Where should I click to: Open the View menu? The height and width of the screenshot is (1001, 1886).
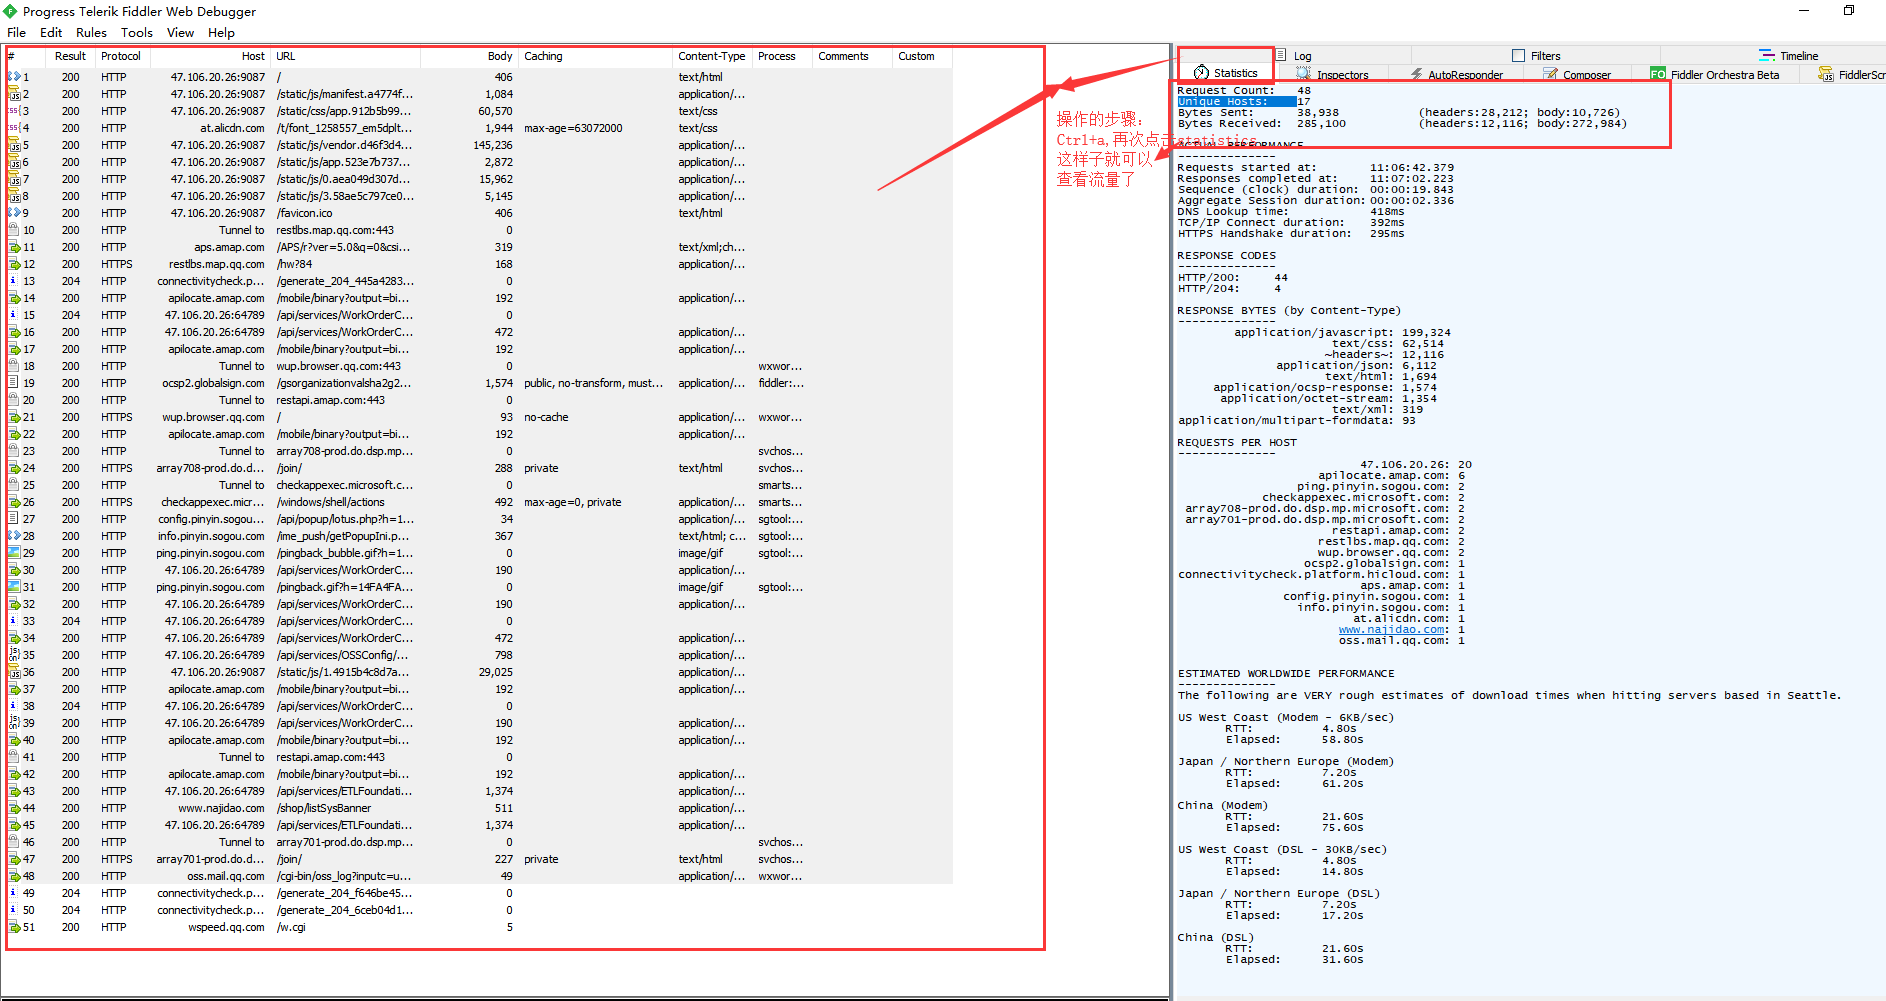click(x=180, y=33)
